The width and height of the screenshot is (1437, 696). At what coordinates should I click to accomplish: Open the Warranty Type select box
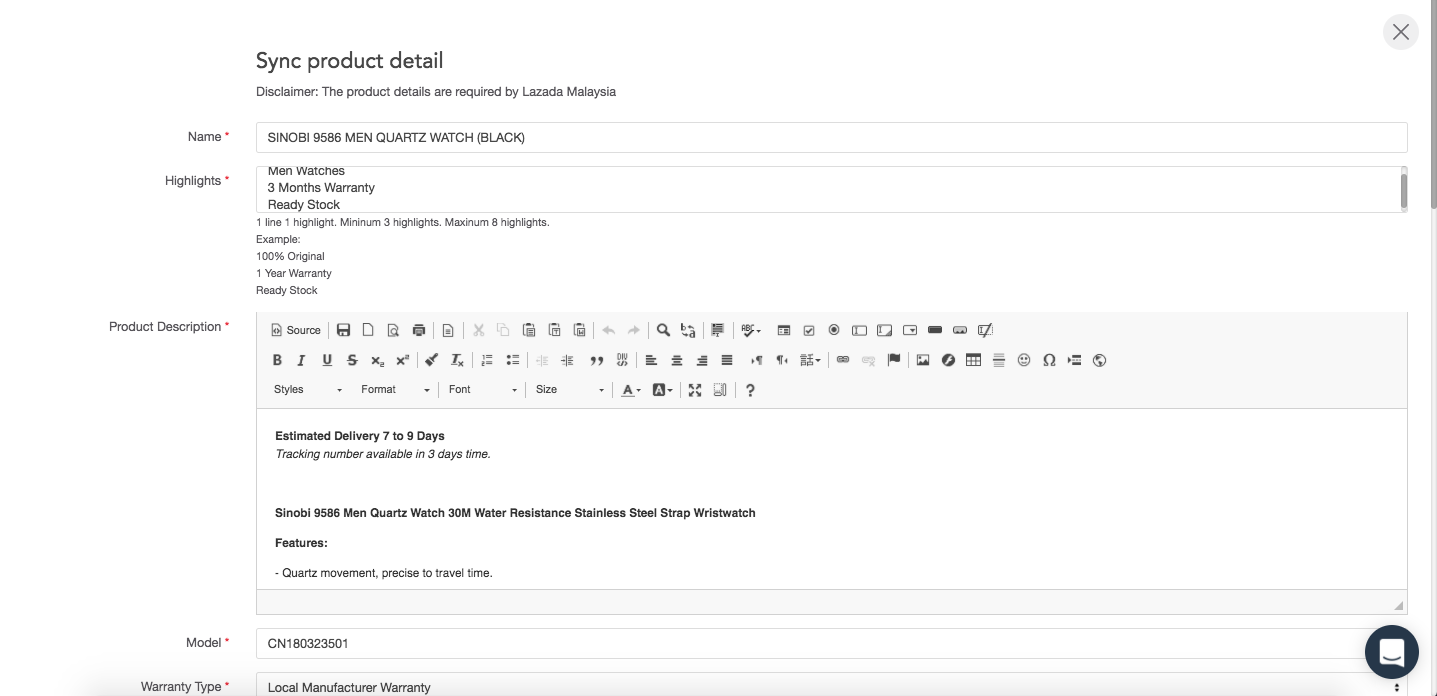point(830,687)
